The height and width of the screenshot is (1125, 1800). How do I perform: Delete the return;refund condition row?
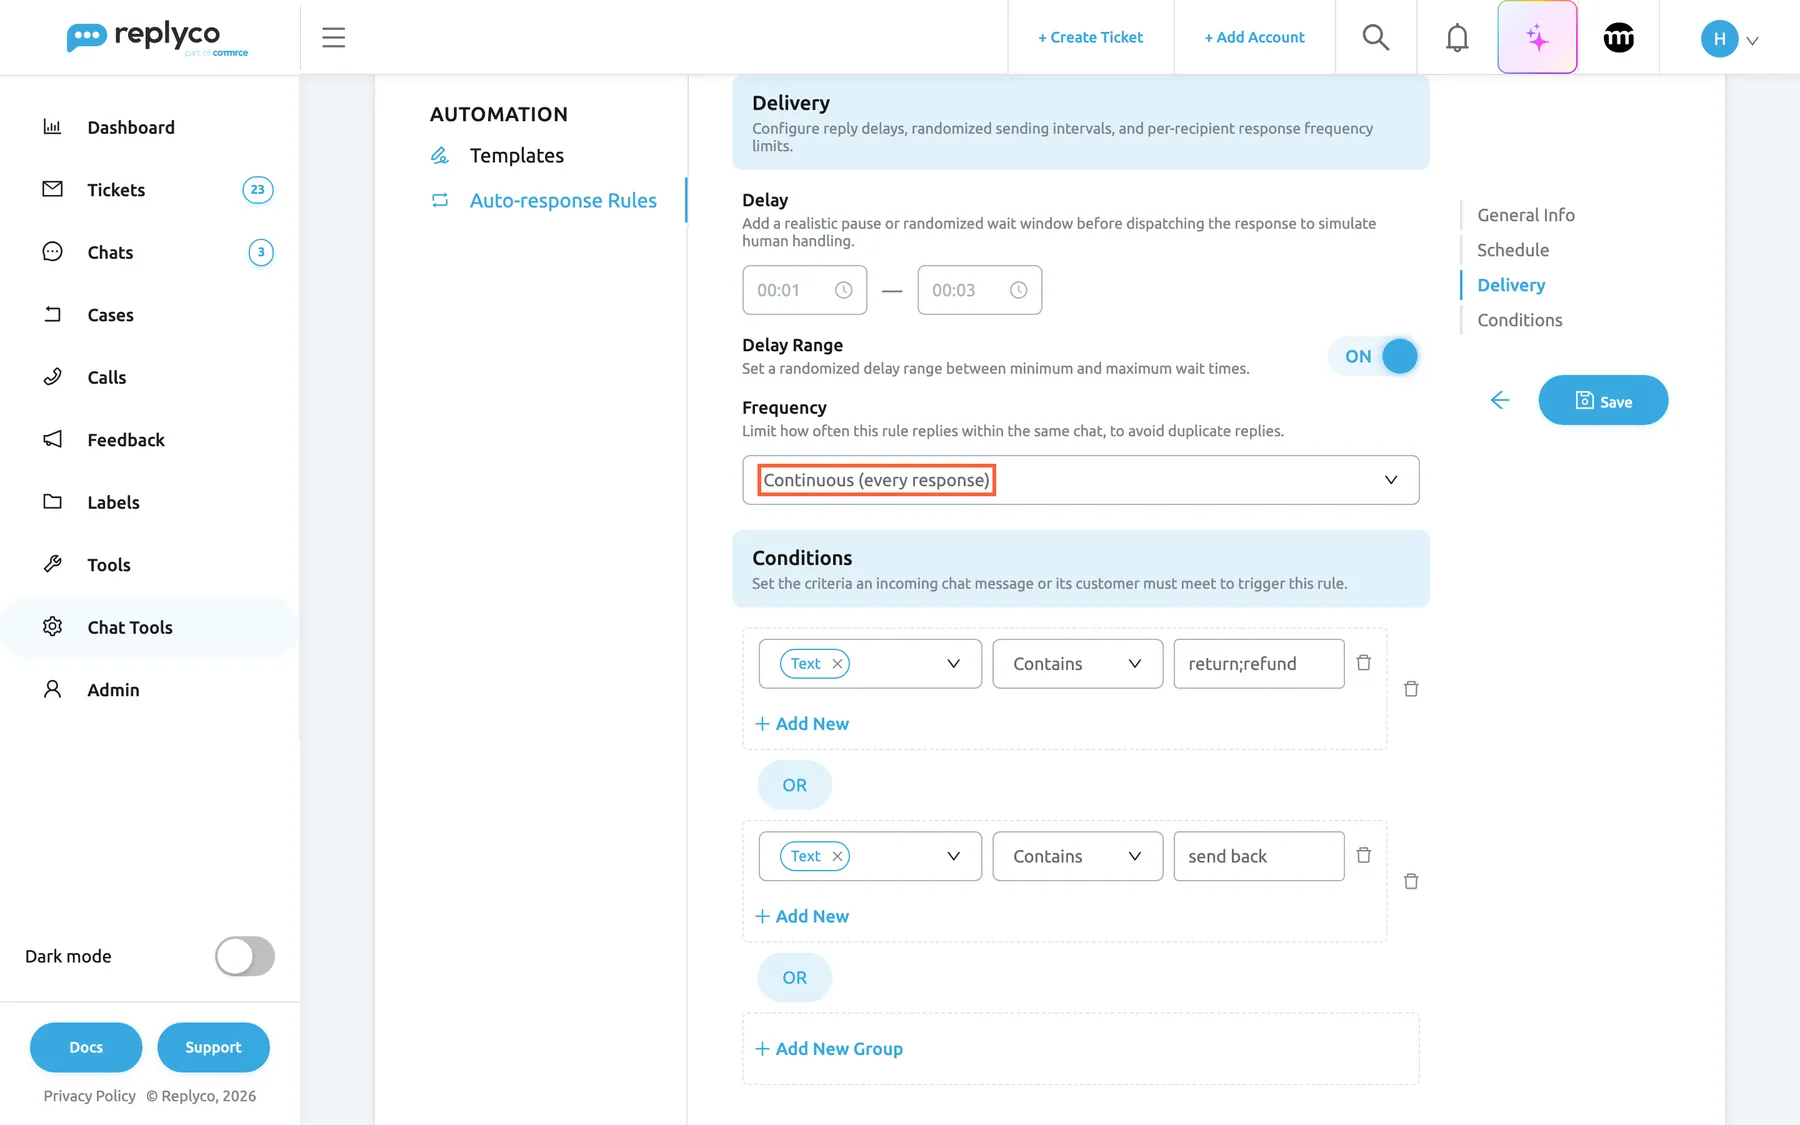[1363, 663]
